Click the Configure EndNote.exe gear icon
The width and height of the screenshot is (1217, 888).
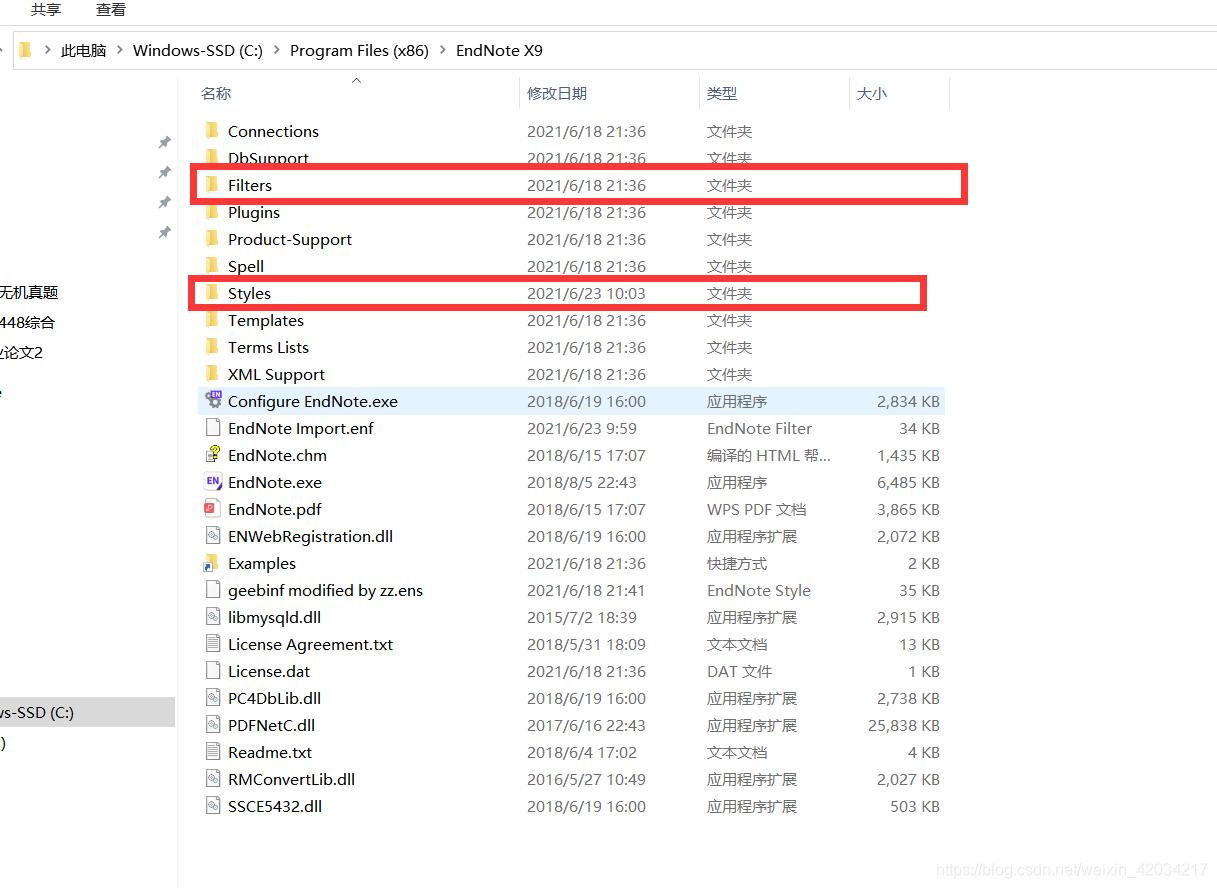tap(213, 400)
